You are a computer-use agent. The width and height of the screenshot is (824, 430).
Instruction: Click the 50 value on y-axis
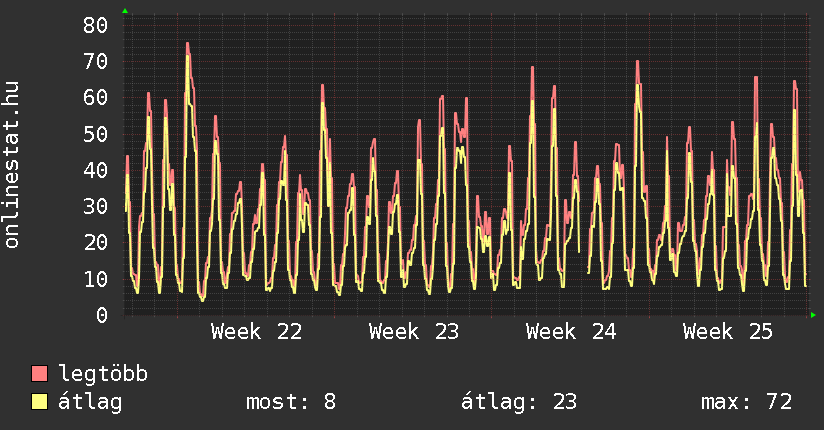pyautogui.click(x=95, y=134)
